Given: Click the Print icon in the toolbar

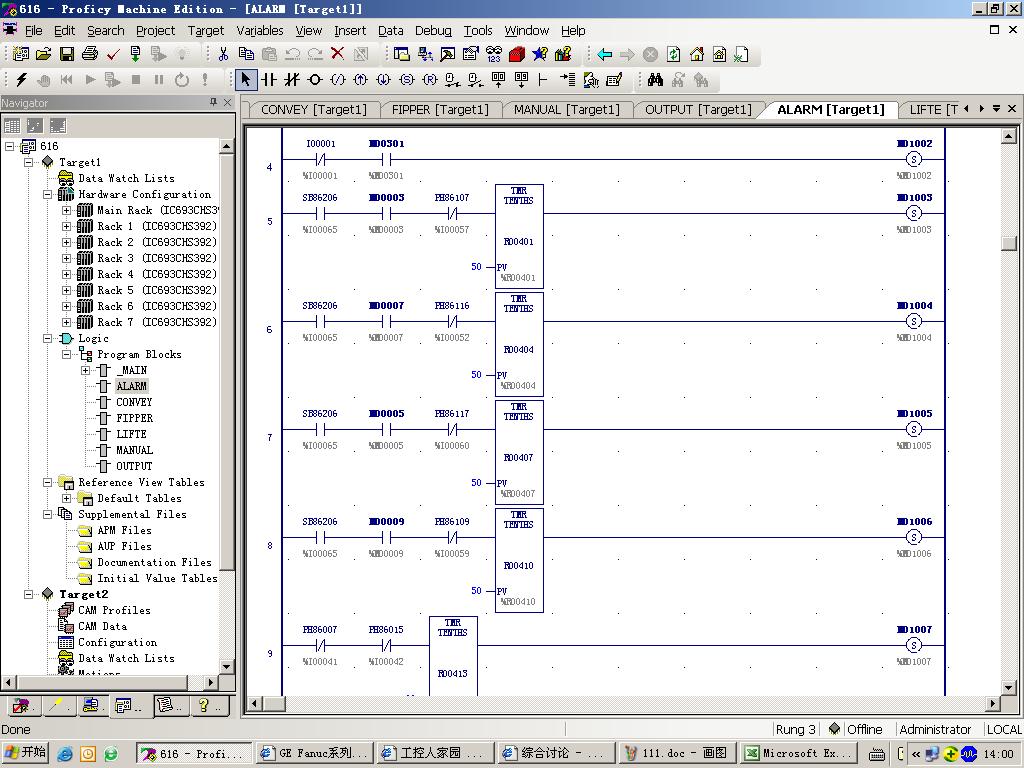Looking at the screenshot, I should 89,54.
